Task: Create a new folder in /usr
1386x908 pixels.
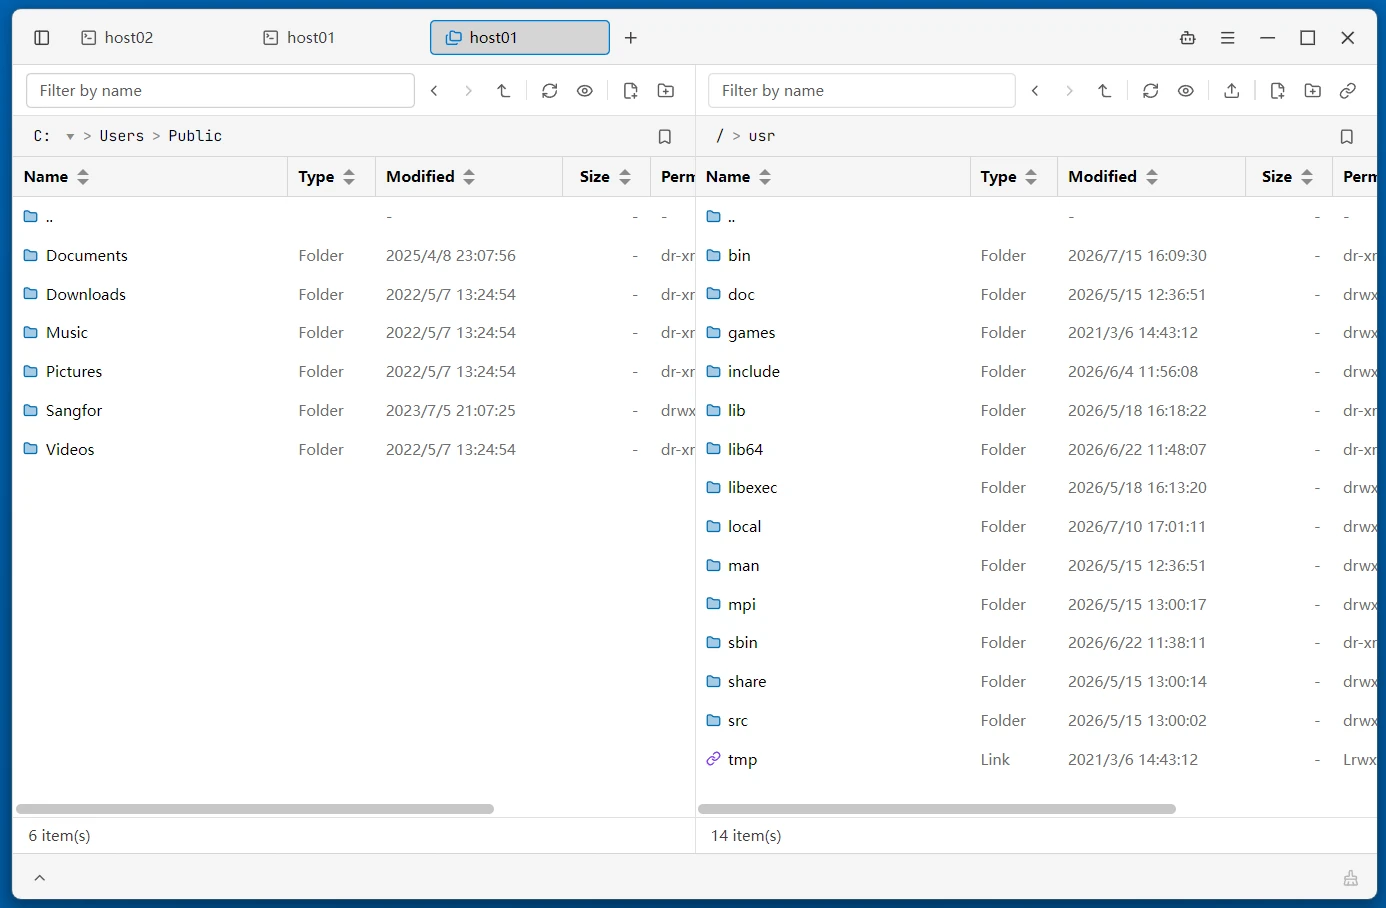Action: coord(1313,91)
